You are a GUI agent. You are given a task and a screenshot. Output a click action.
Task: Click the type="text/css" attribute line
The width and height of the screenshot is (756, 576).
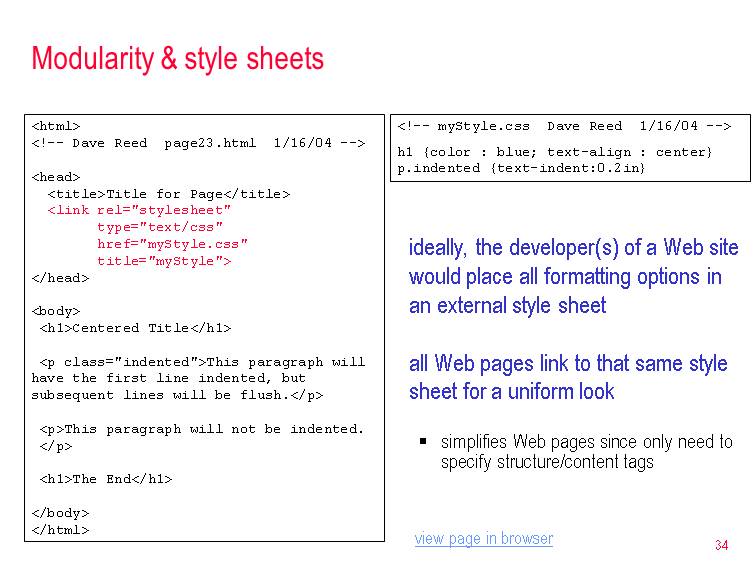tap(160, 227)
